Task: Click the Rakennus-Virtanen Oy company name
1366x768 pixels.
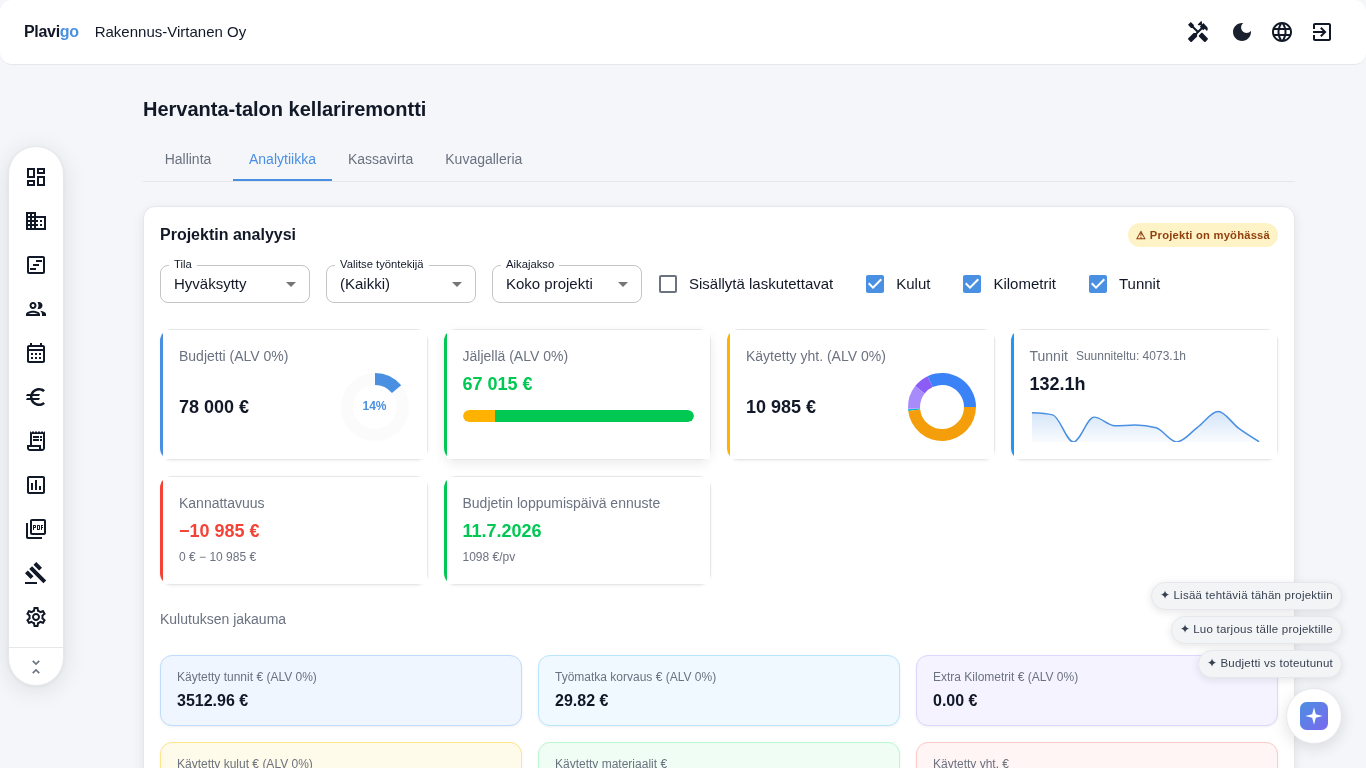Action: (170, 32)
